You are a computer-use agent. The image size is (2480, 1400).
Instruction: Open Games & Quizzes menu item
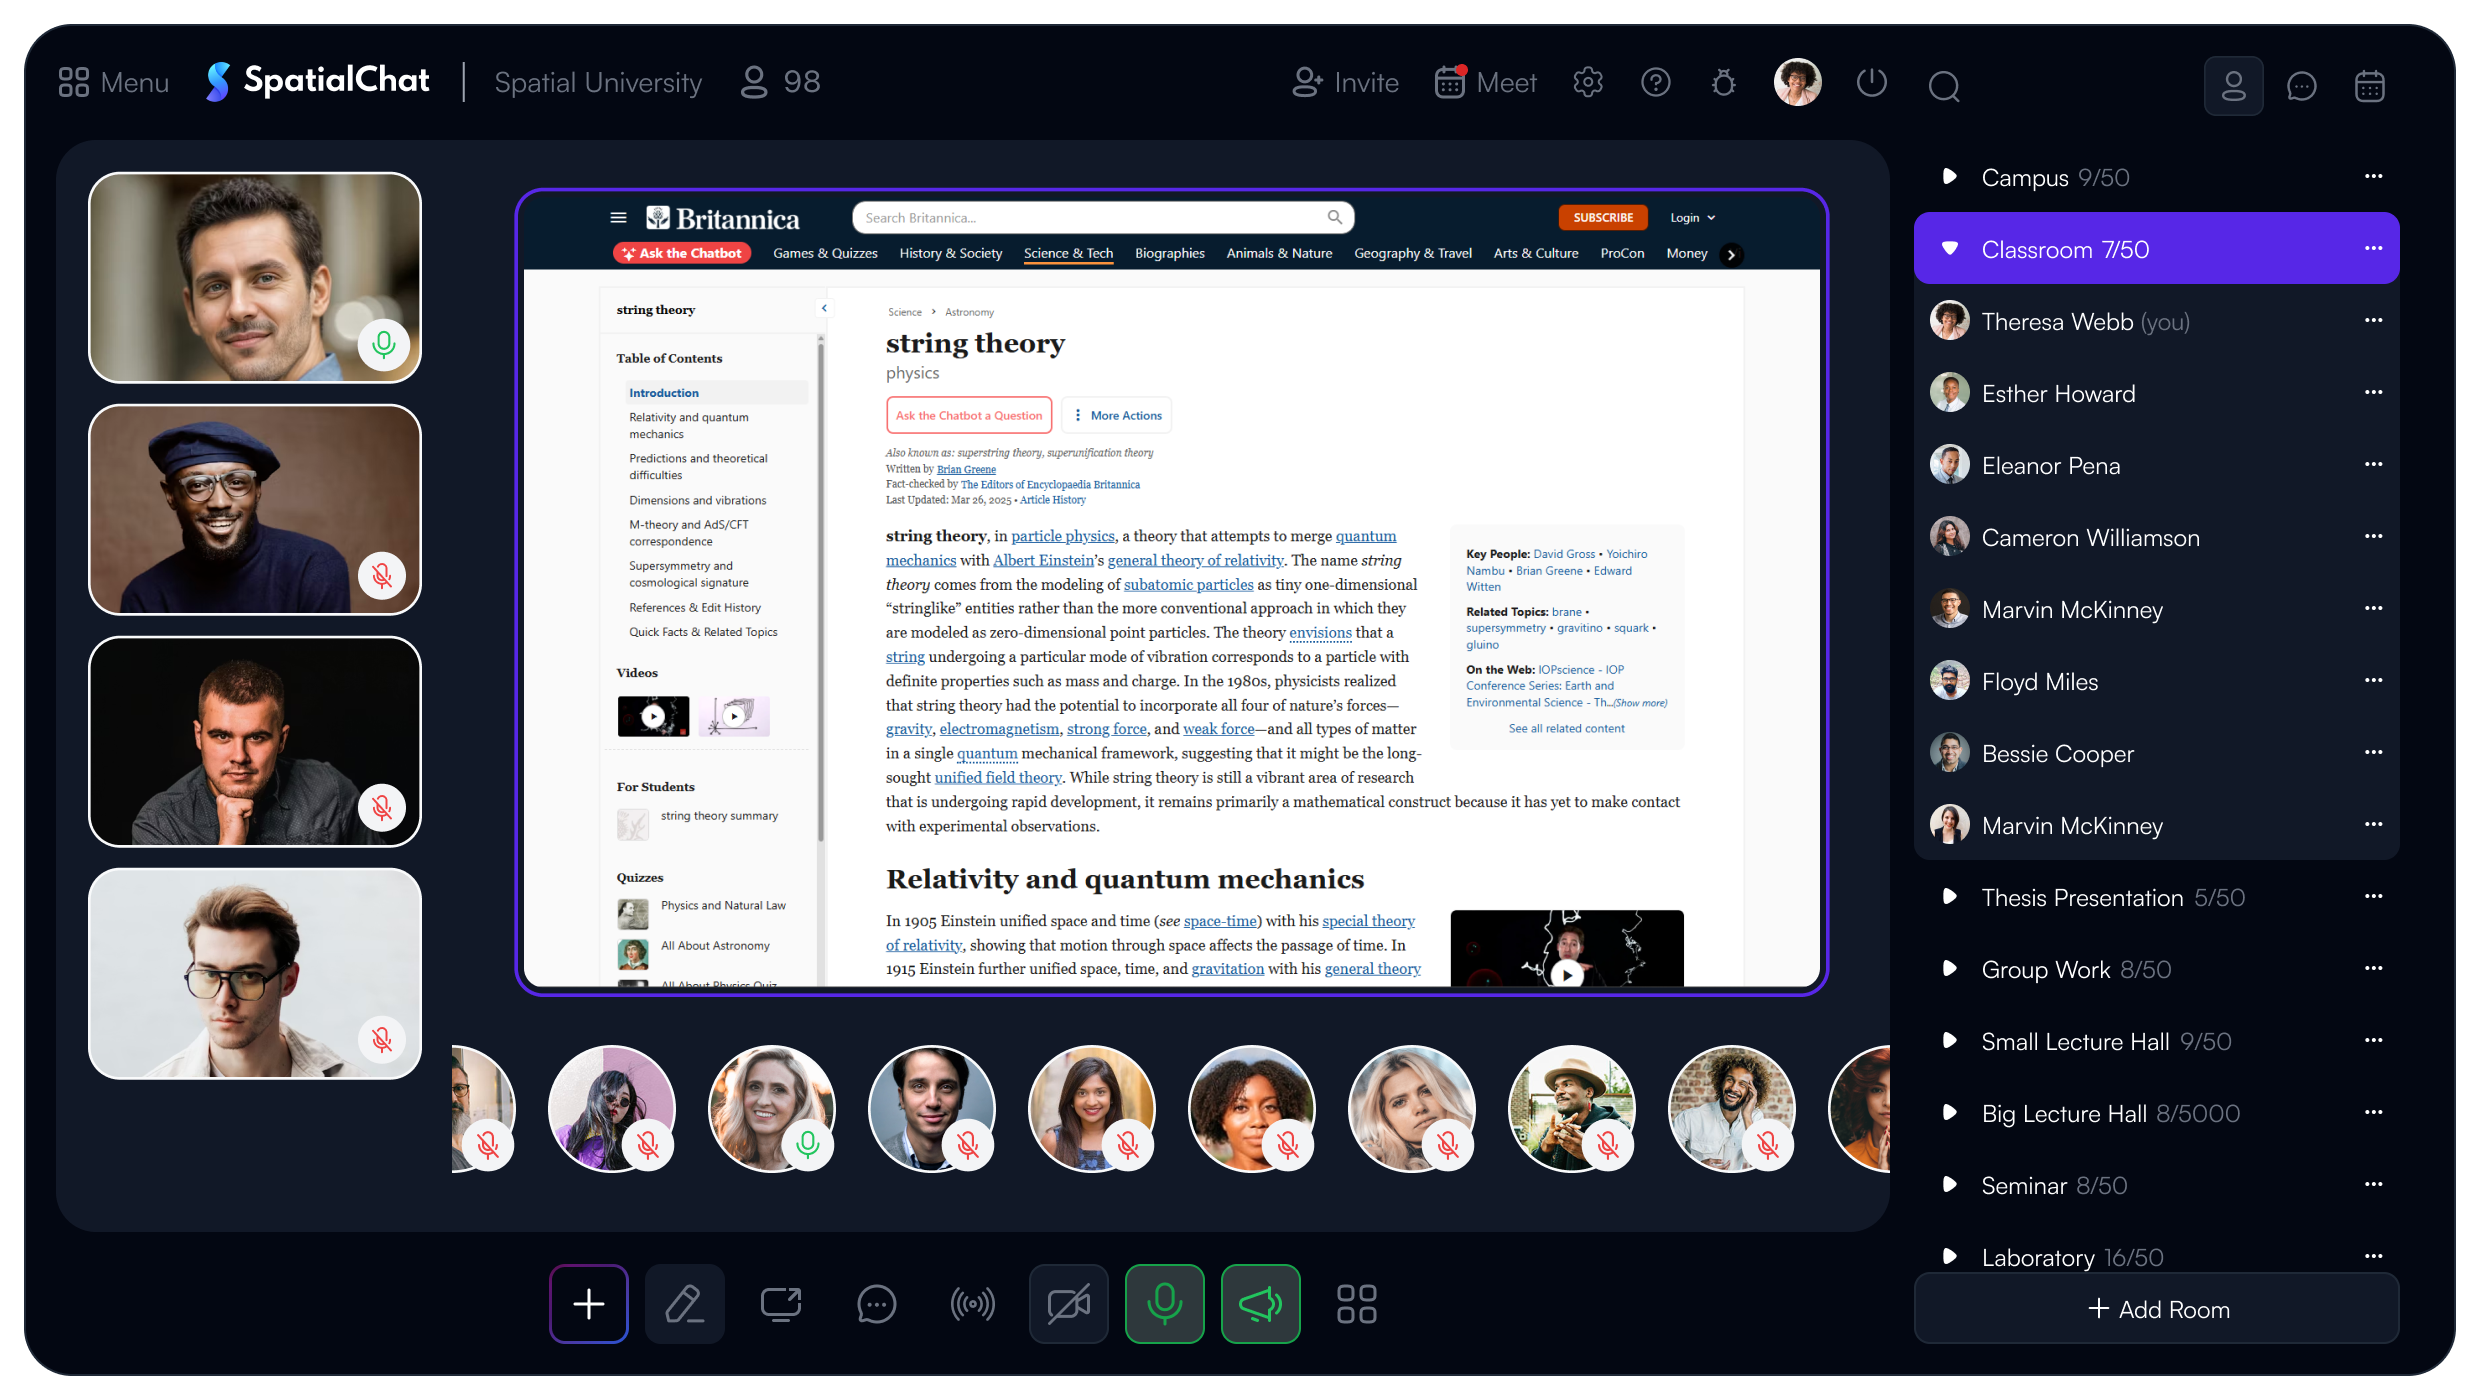(825, 253)
